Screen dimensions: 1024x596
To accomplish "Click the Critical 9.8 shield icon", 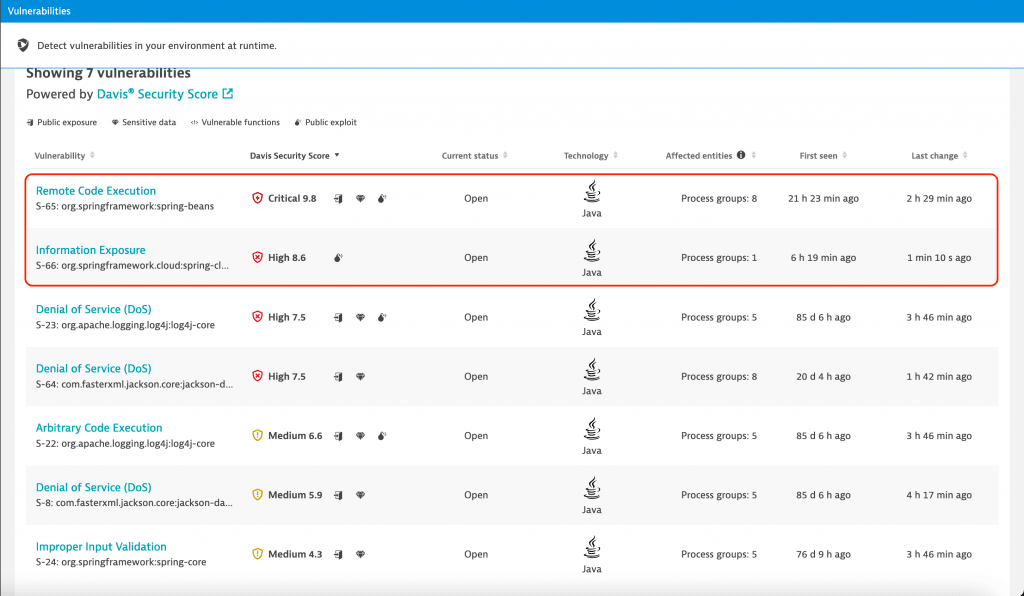I will pos(257,198).
